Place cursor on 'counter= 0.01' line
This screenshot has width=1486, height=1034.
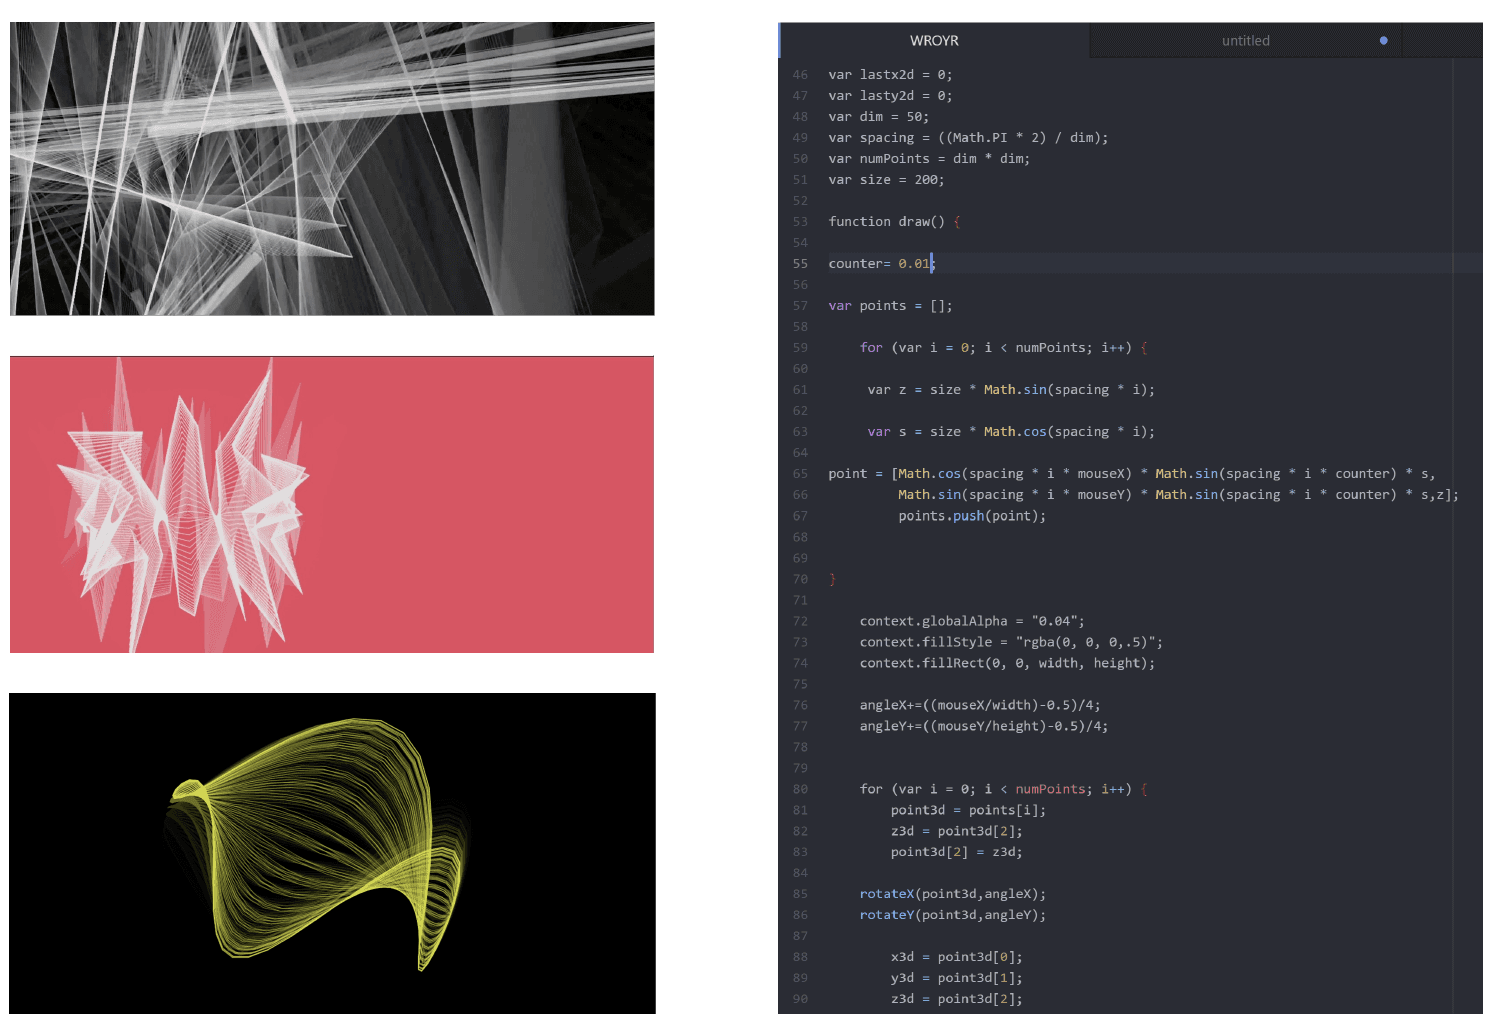(x=880, y=264)
